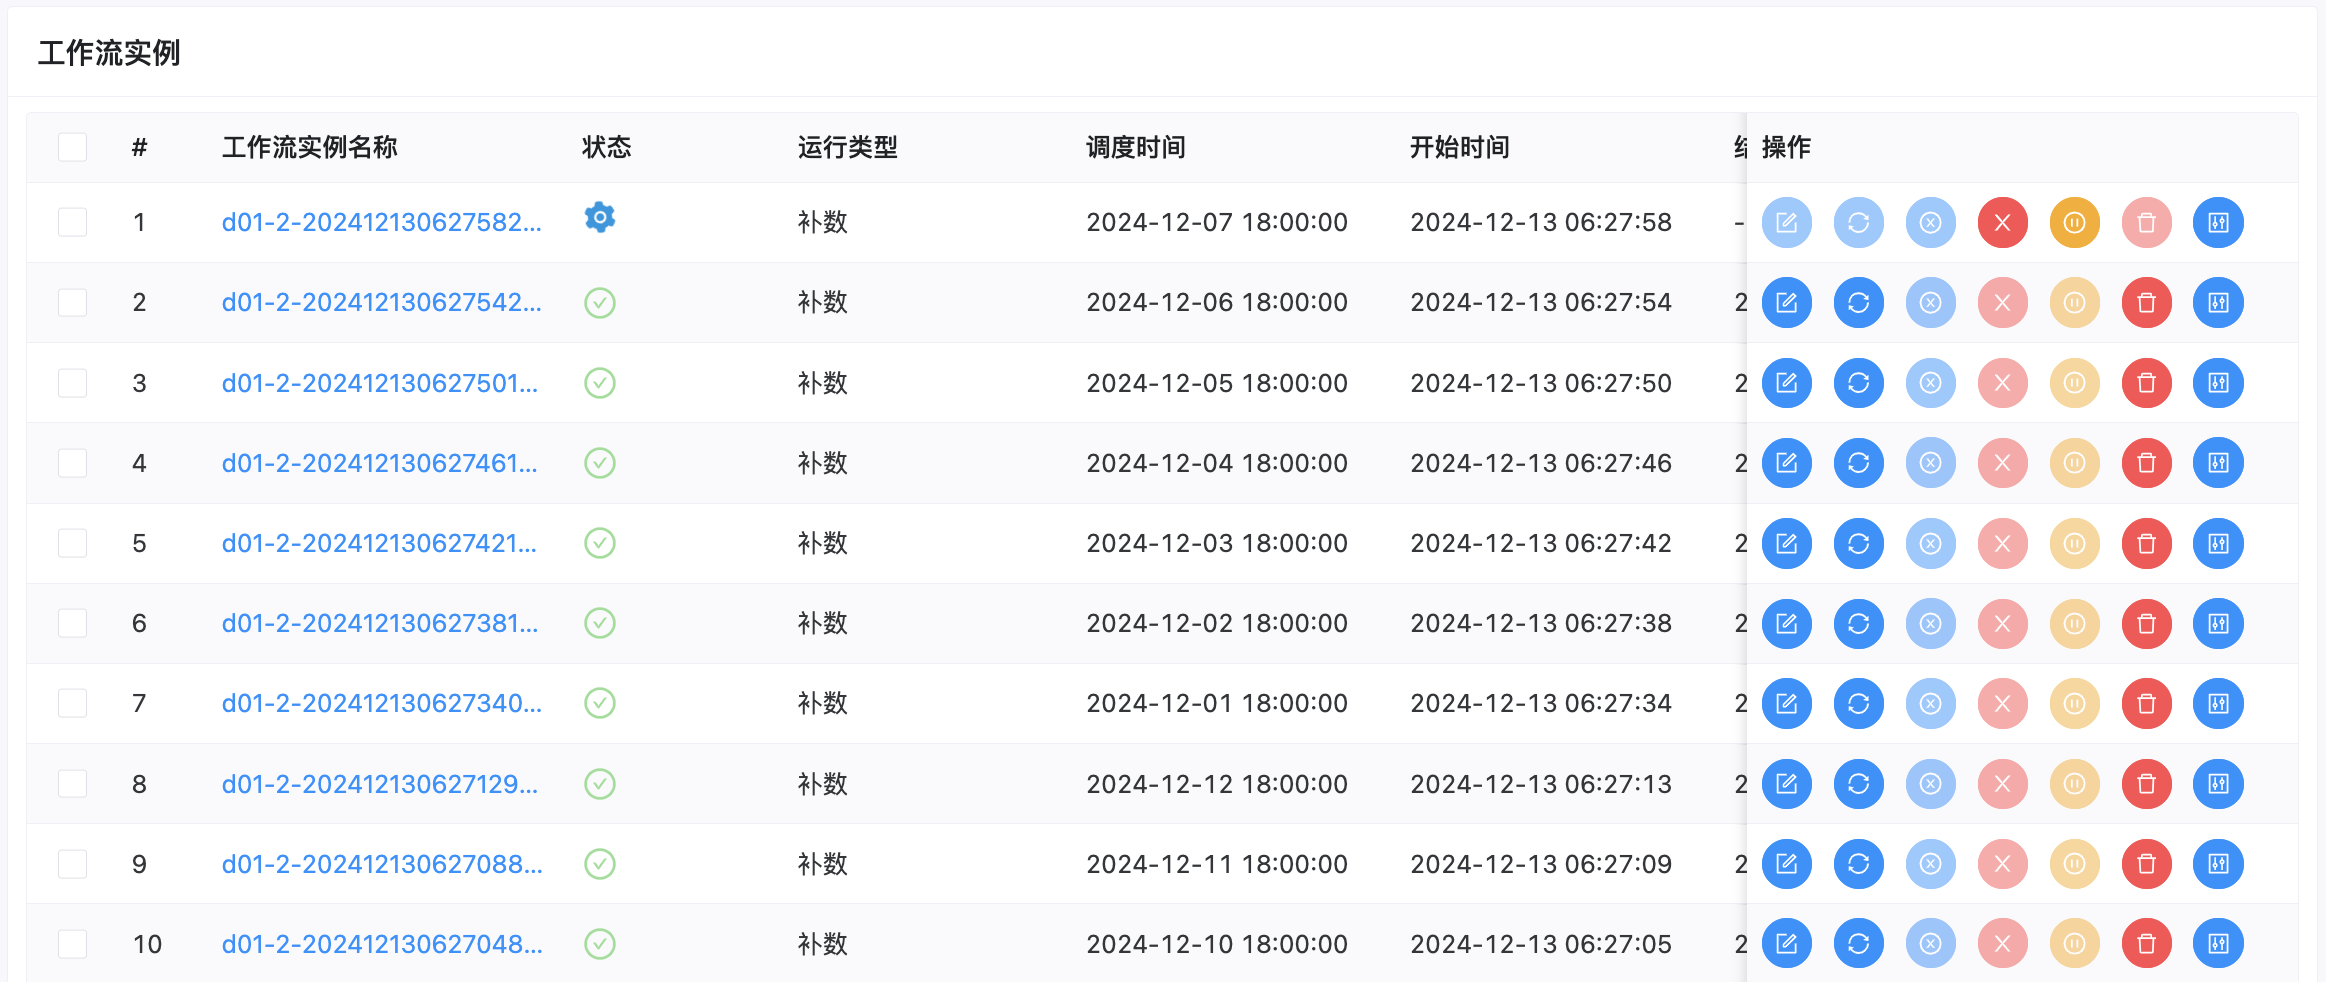2326x982 pixels.
Task: Open instance link d01-2-20241213062738...
Action: [379, 623]
